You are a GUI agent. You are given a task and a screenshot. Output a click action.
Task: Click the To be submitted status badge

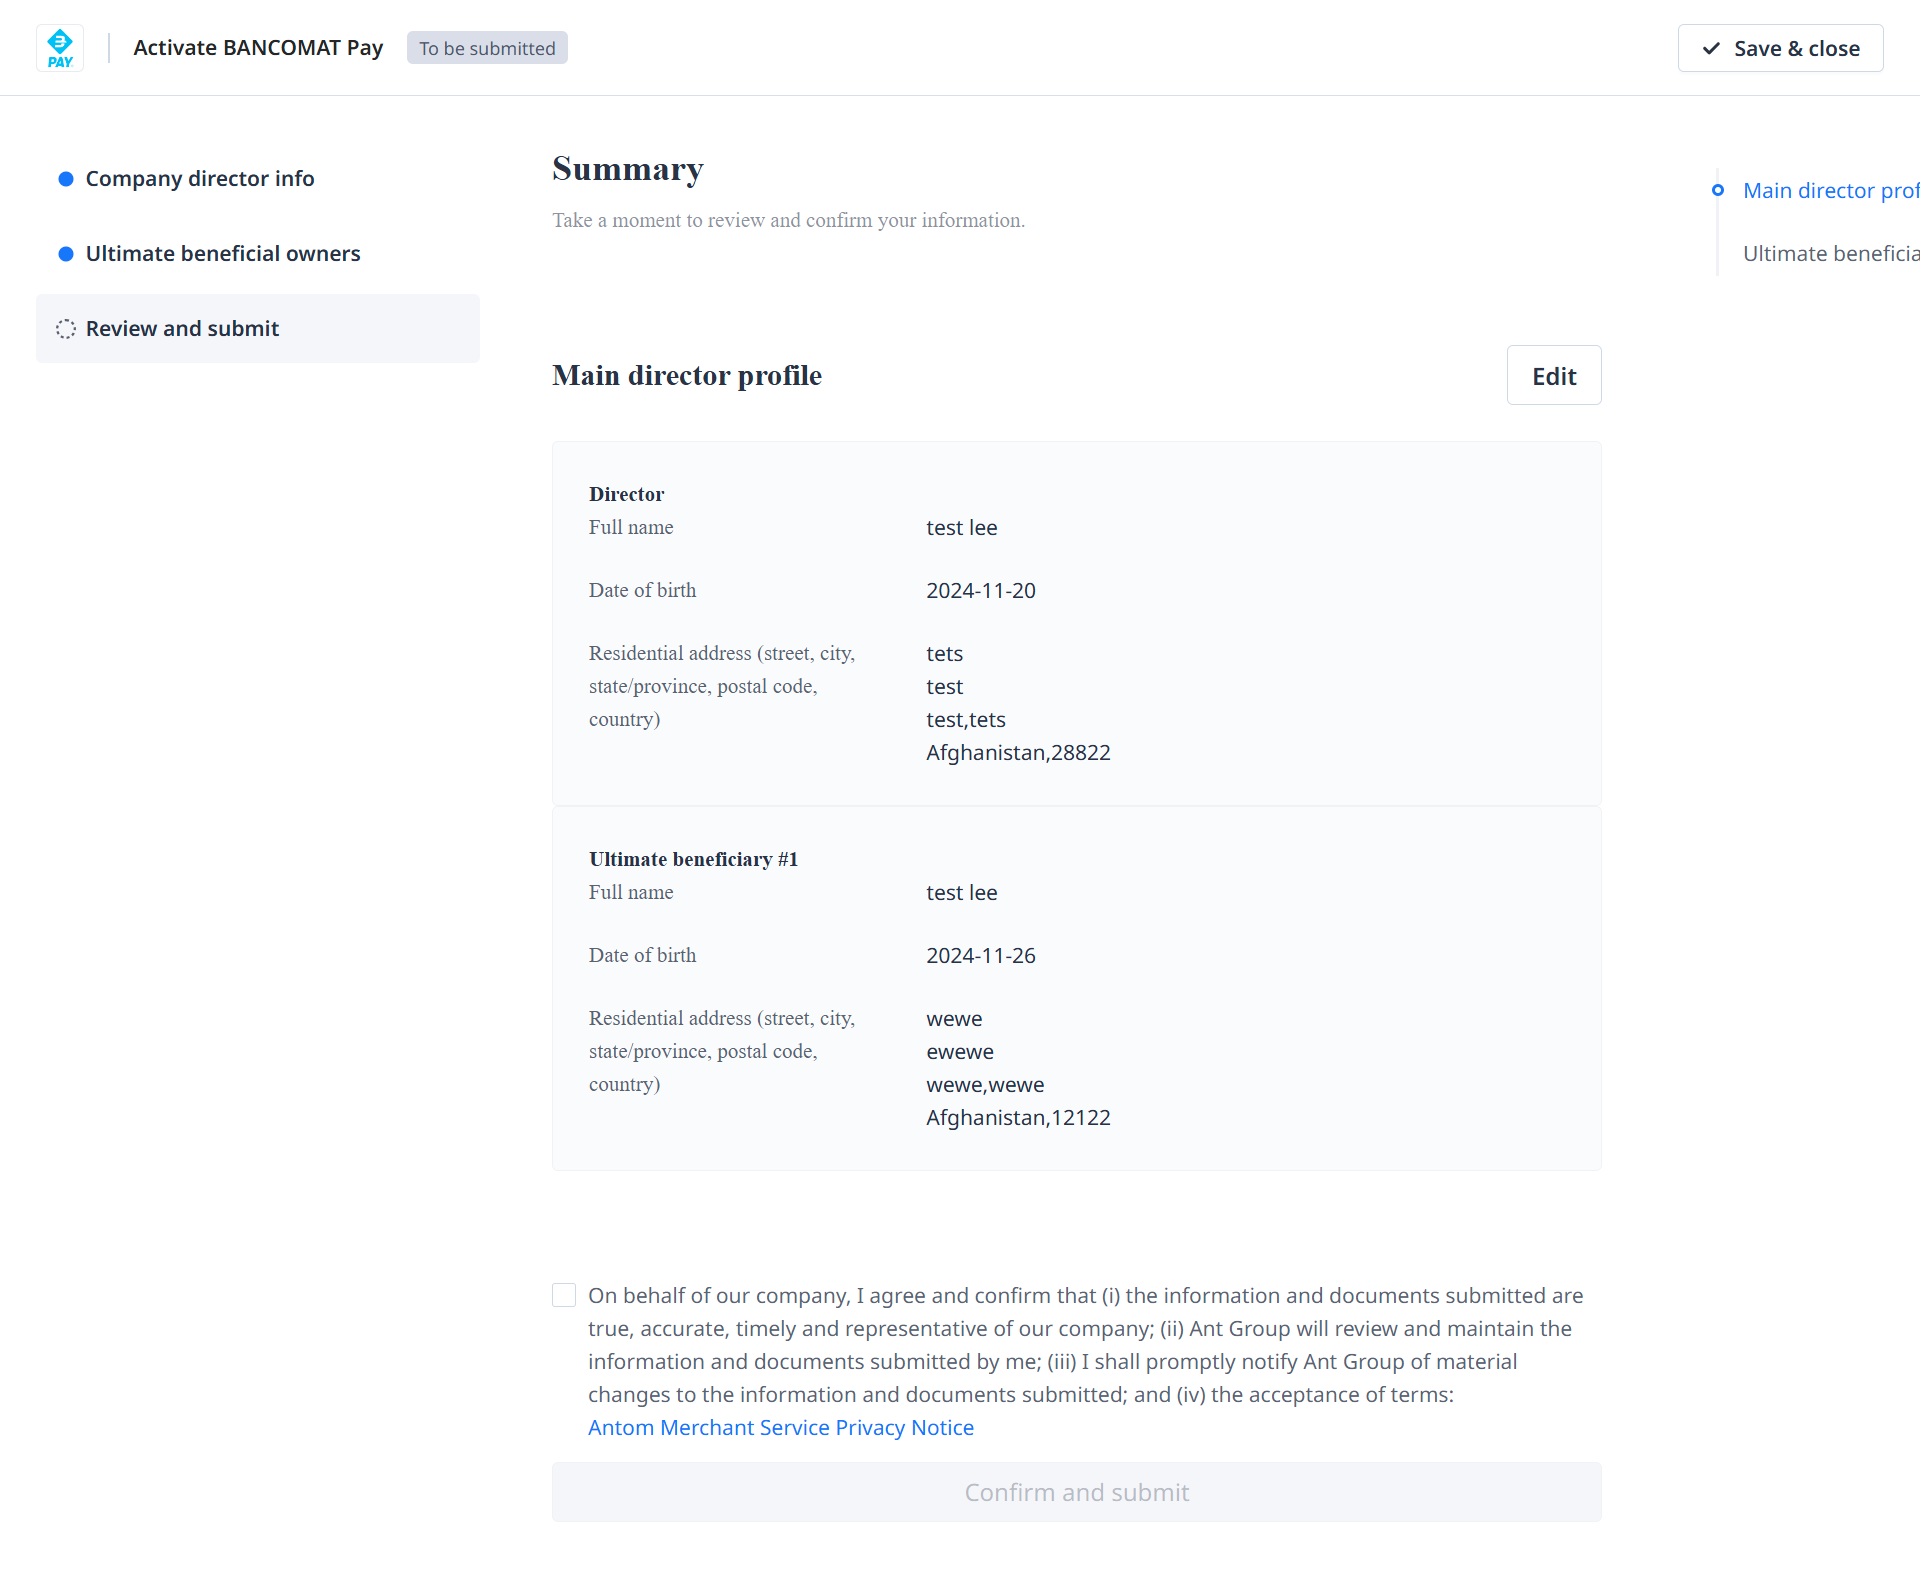click(x=487, y=48)
